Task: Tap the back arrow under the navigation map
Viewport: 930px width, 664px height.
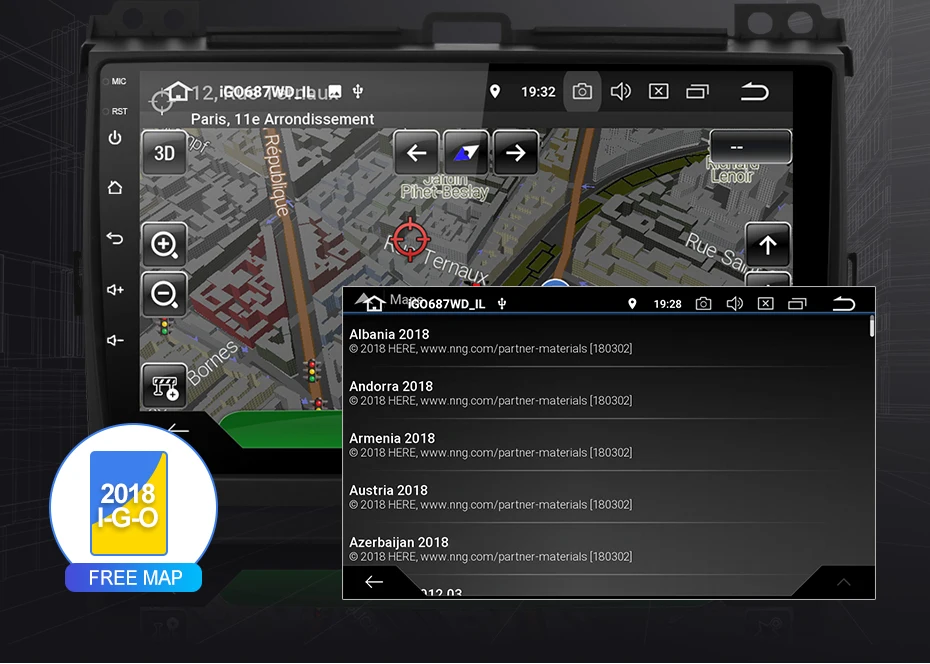Action: [178, 429]
